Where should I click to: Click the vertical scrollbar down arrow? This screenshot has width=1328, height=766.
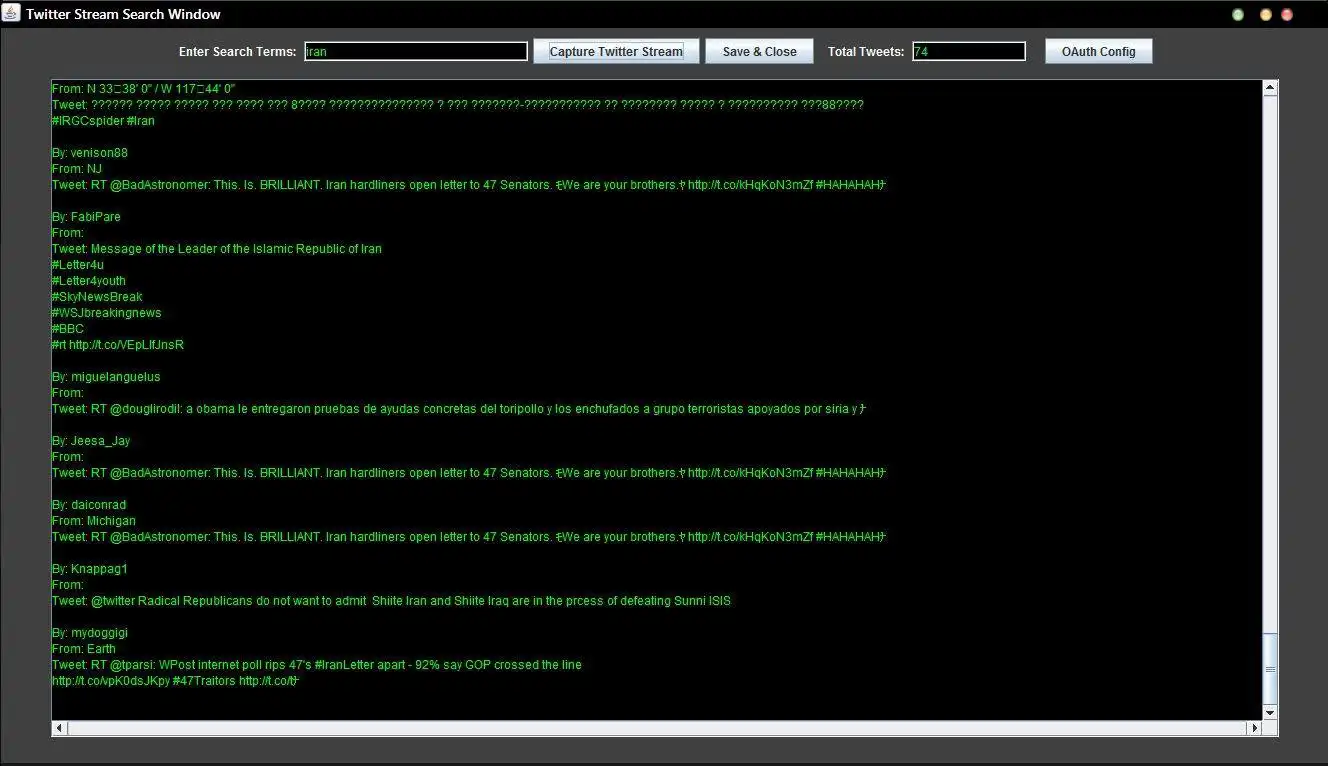tap(1270, 713)
